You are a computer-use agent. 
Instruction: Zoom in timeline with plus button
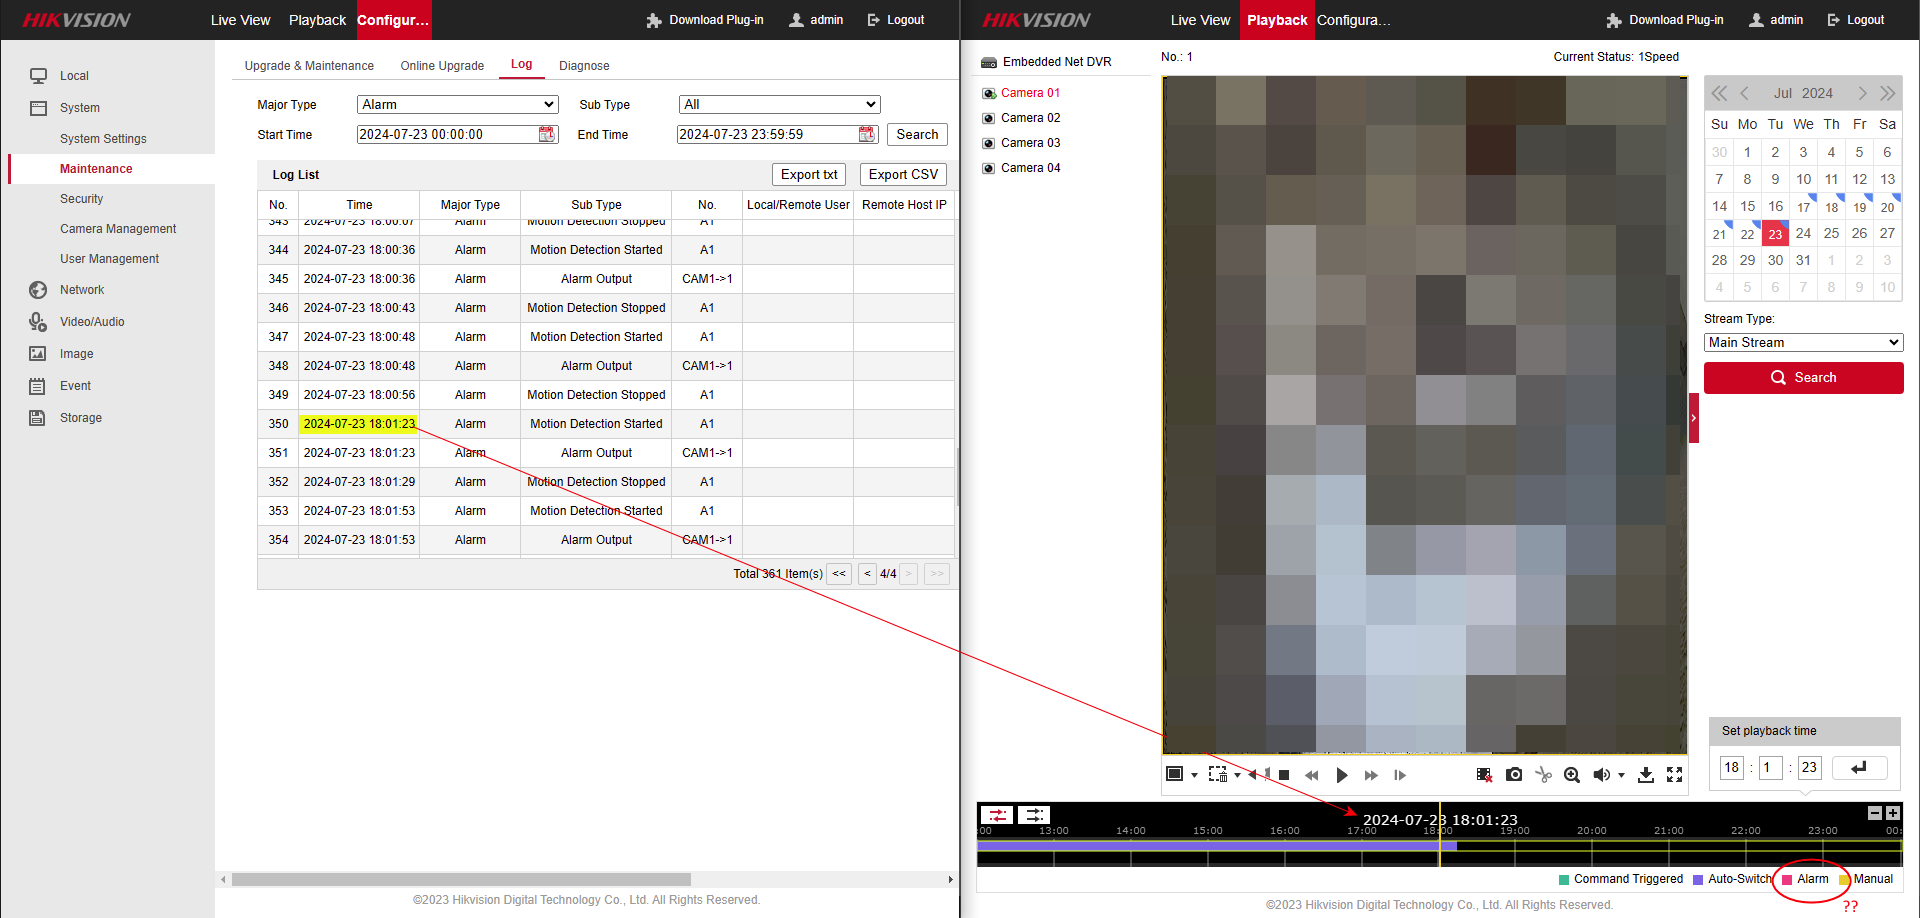[1892, 813]
